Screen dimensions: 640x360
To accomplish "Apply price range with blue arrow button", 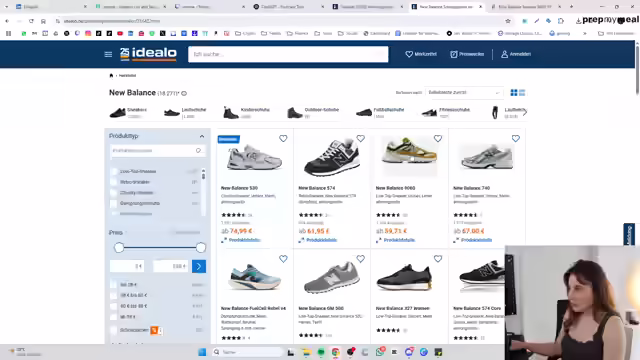I will pos(199,266).
